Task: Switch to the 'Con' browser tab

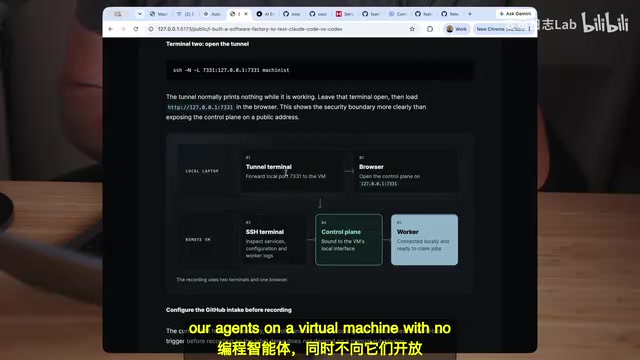Action: [x=398, y=14]
